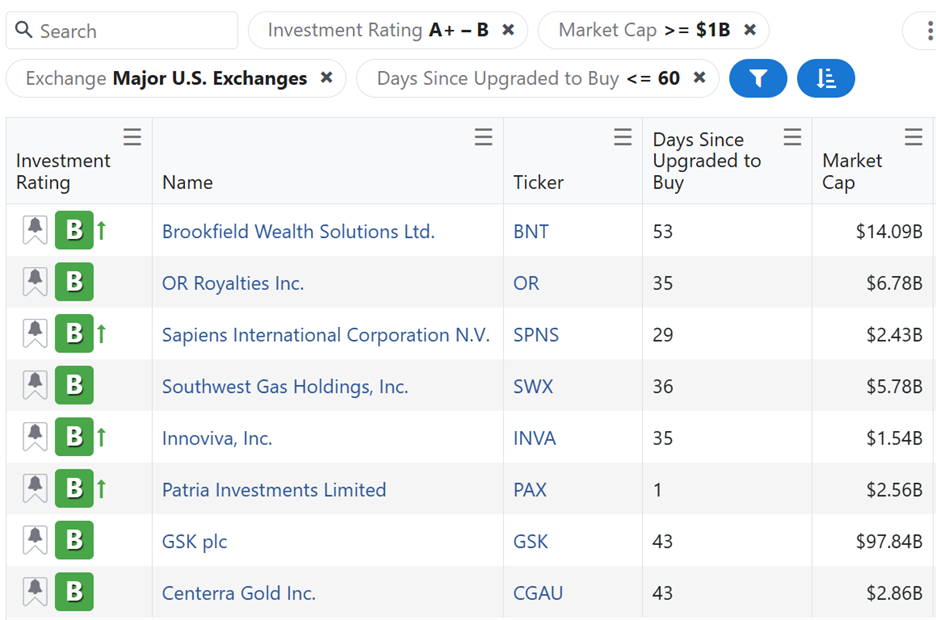The width and height of the screenshot is (936, 620).
Task: Toggle alert bell for Patria Investments Limited
Action: [35, 489]
